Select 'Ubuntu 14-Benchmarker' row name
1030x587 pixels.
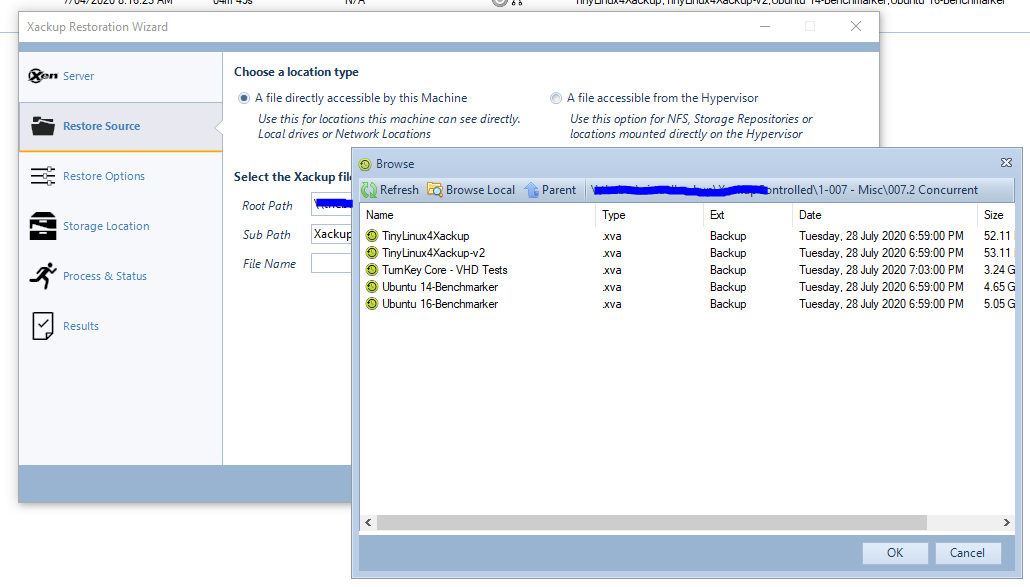pos(440,287)
